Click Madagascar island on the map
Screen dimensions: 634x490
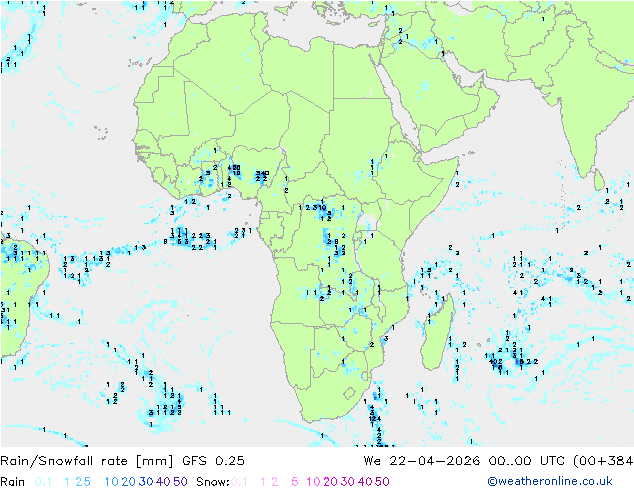click(x=437, y=332)
